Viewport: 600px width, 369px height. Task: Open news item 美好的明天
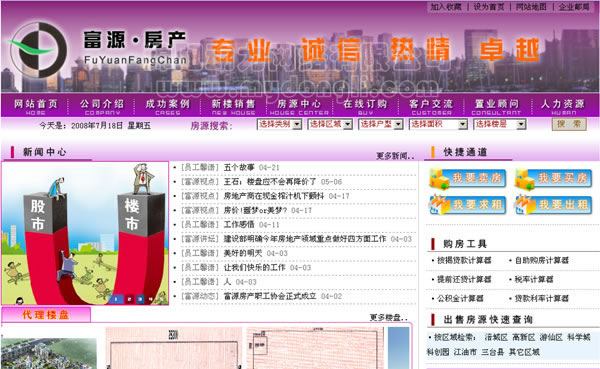(x=243, y=253)
